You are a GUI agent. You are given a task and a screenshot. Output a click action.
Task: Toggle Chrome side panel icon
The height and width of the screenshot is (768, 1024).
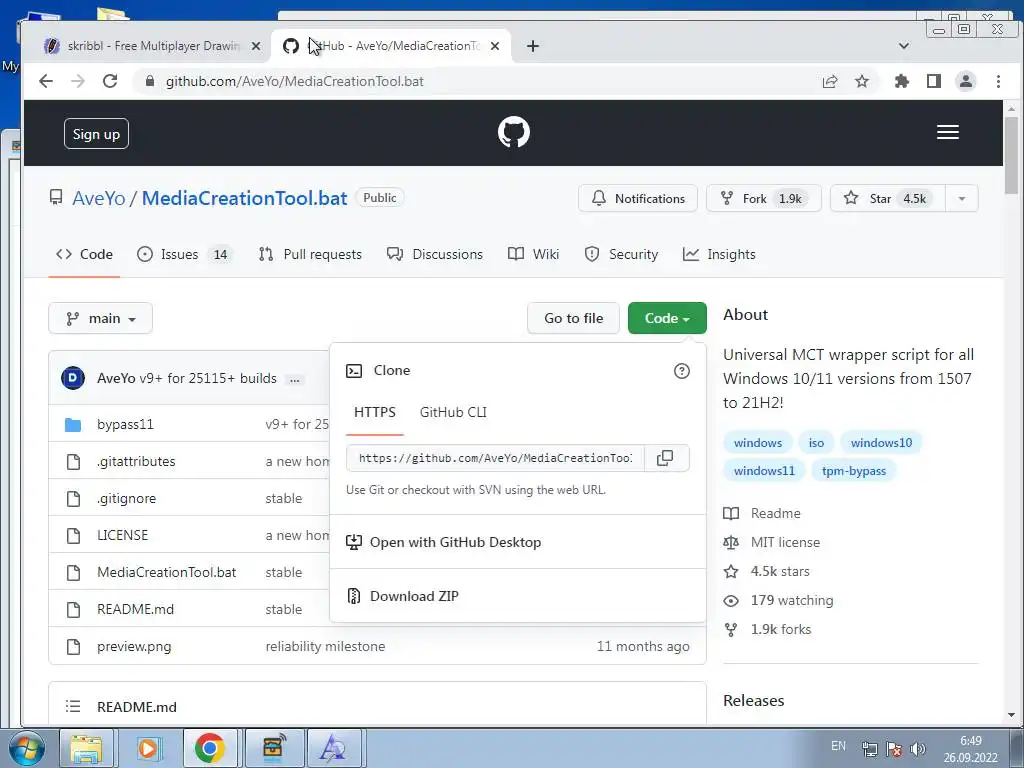[934, 81]
